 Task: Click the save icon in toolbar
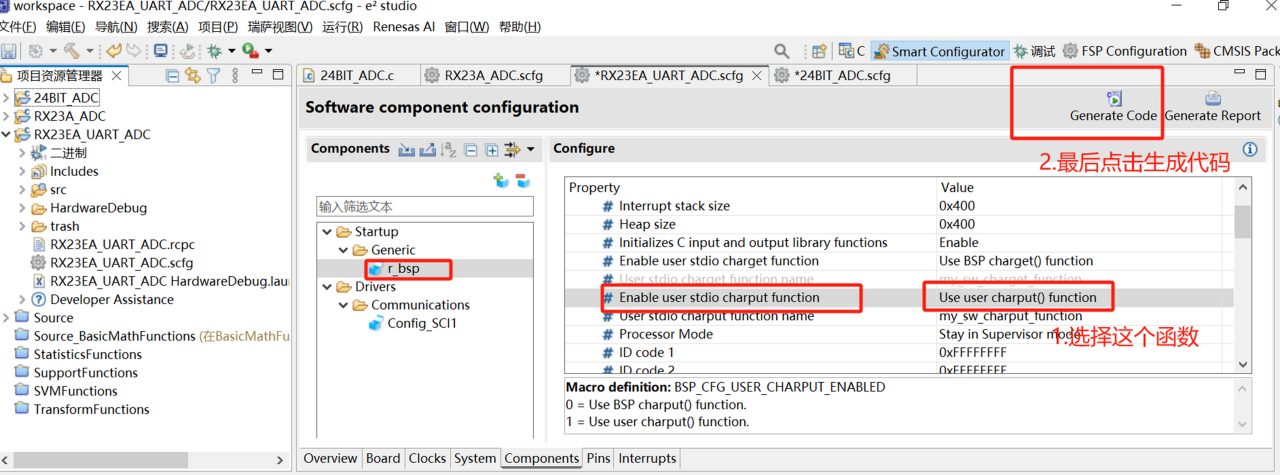(9, 51)
